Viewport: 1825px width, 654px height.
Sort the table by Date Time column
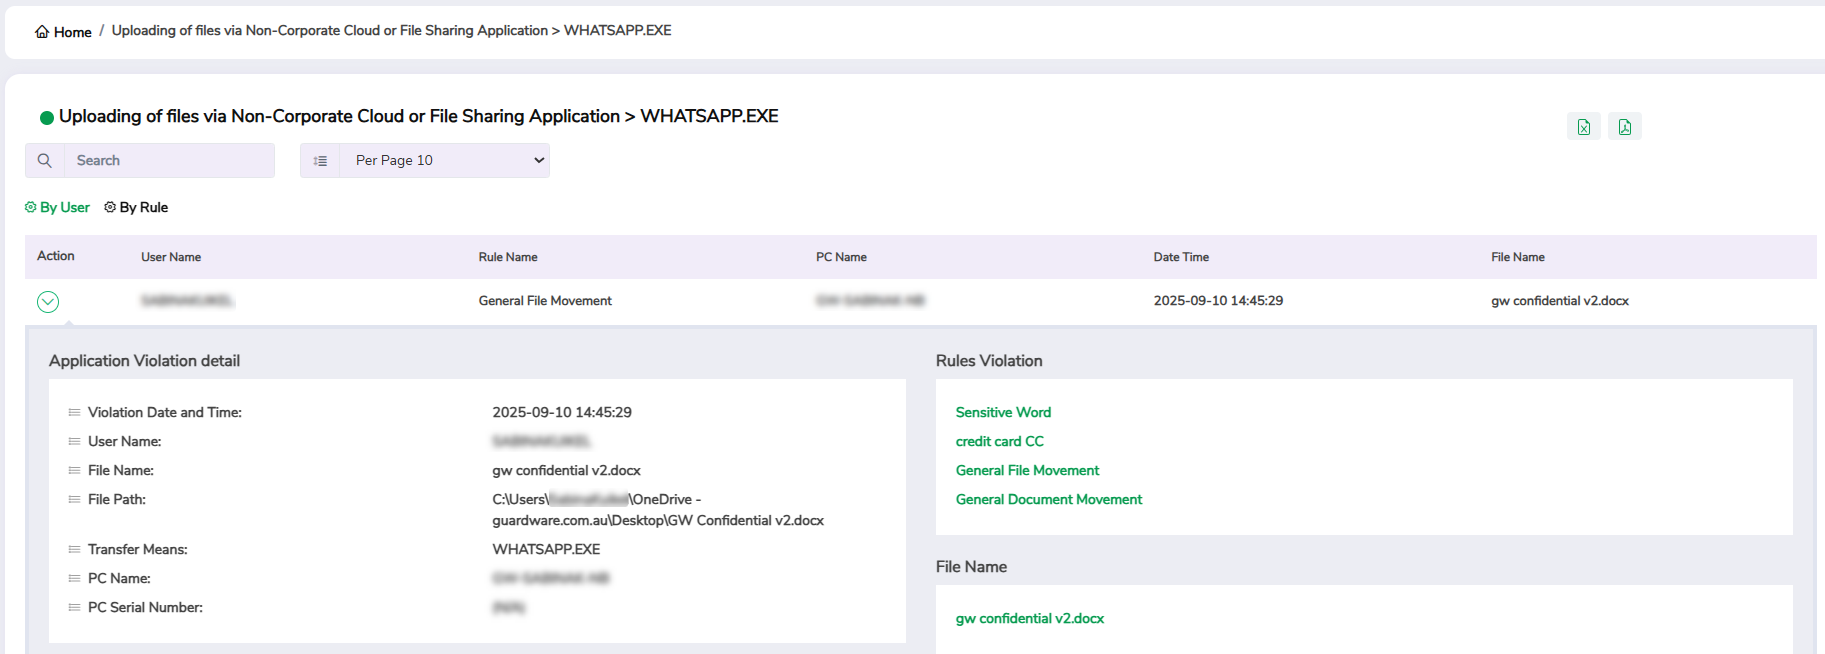pyautogui.click(x=1181, y=257)
